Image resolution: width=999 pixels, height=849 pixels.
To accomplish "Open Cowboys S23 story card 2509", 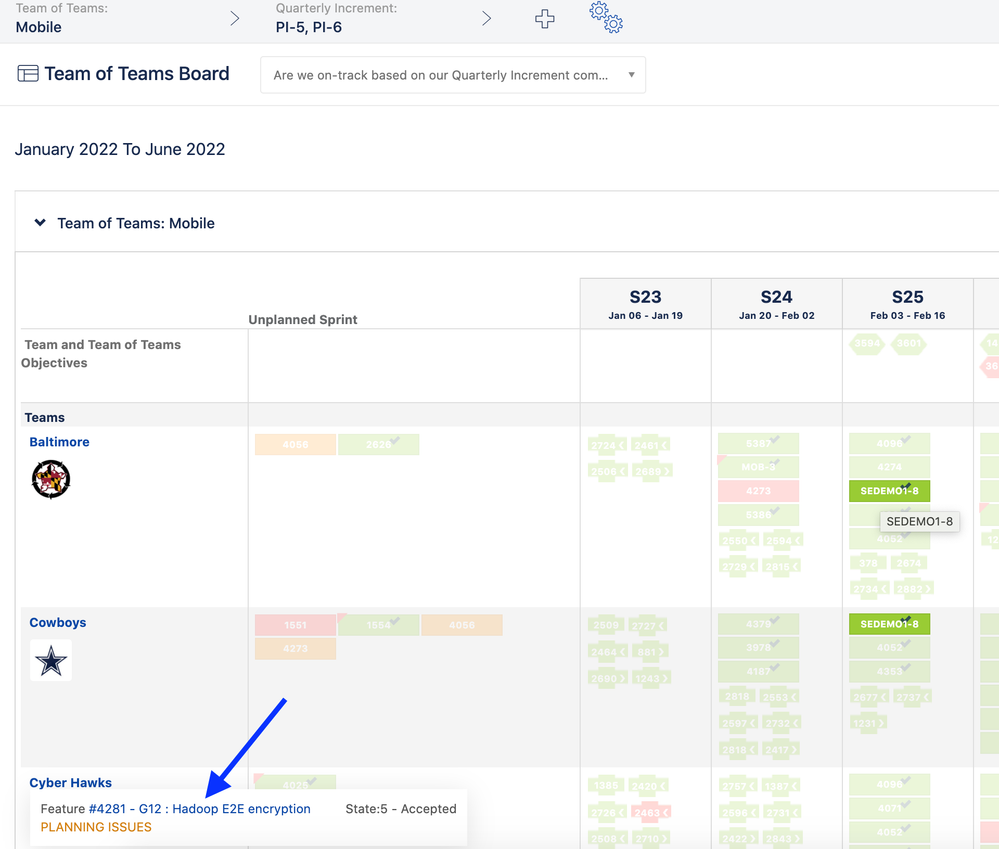I will 606,626.
